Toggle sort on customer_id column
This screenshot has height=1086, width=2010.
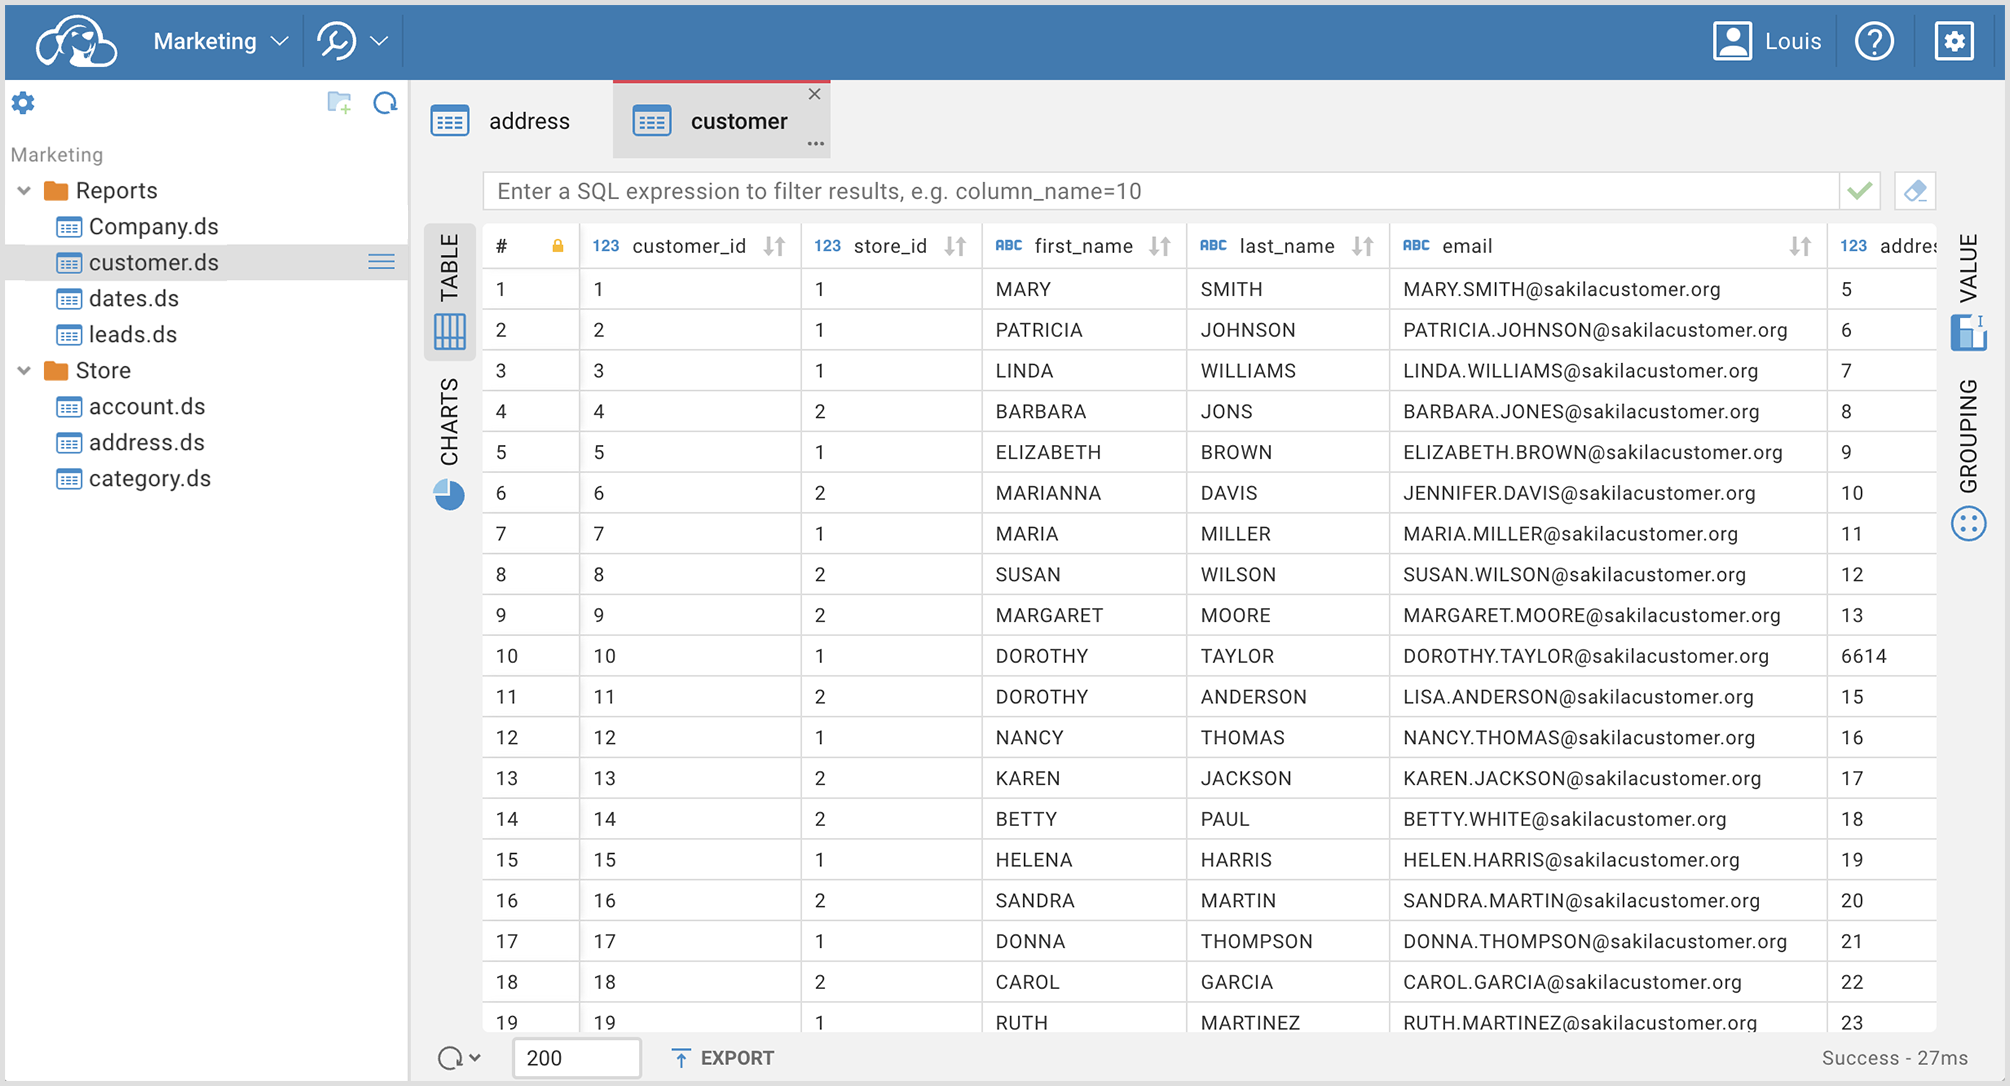pos(774,246)
